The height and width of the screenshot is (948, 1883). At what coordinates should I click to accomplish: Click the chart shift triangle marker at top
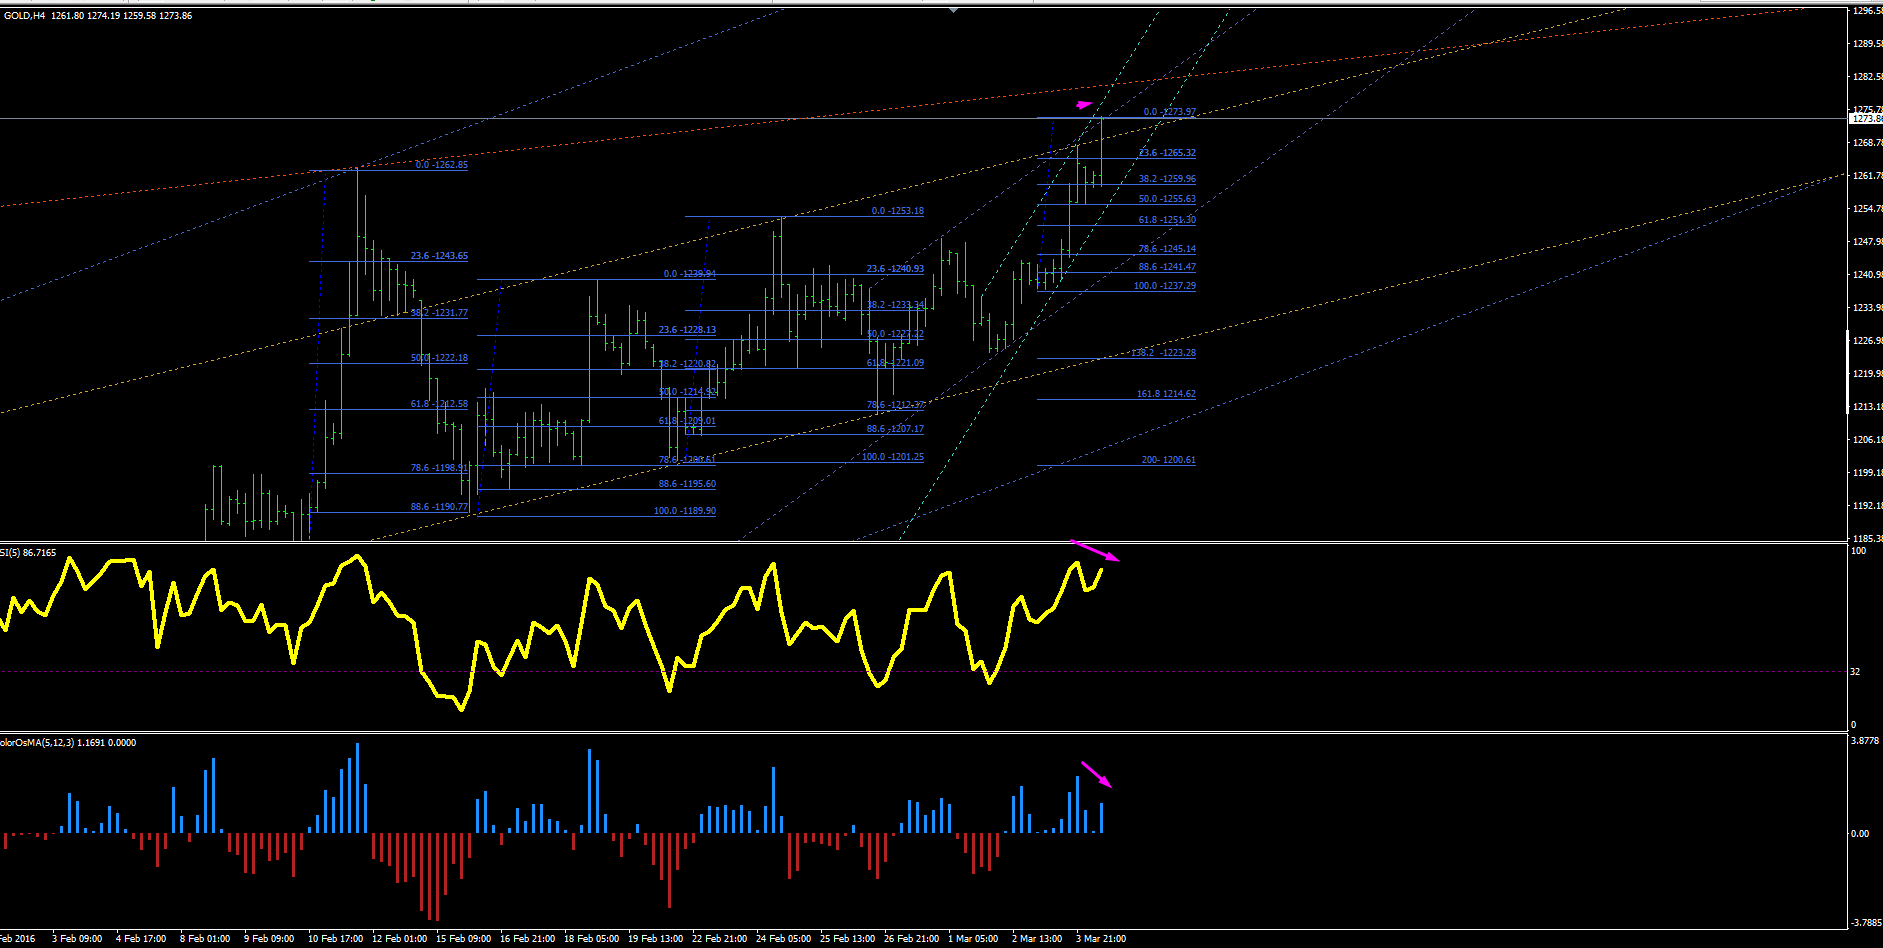tap(953, 10)
